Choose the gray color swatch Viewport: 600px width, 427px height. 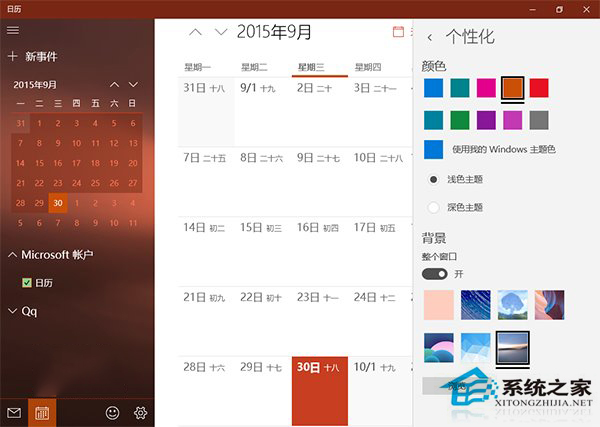pyautogui.click(x=539, y=120)
